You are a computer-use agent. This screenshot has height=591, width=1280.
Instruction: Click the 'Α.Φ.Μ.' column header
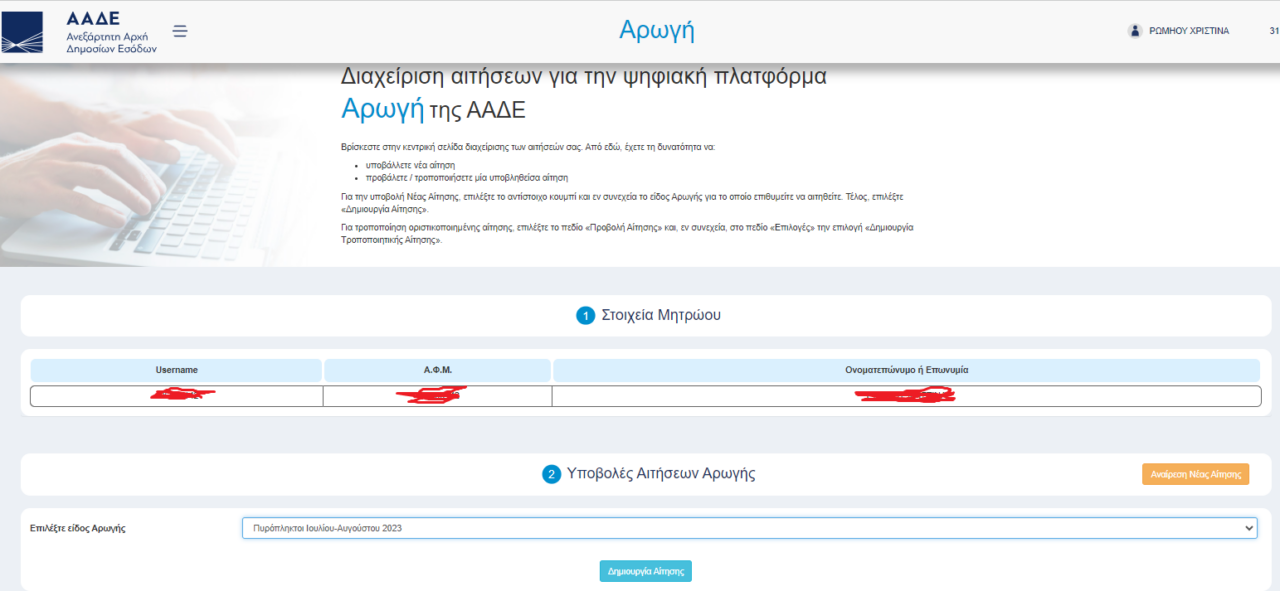(437, 370)
